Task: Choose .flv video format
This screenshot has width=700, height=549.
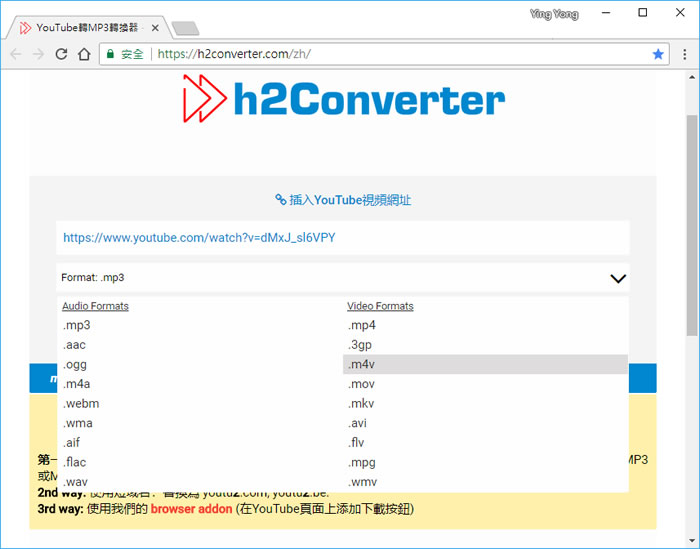Action: coord(485,443)
